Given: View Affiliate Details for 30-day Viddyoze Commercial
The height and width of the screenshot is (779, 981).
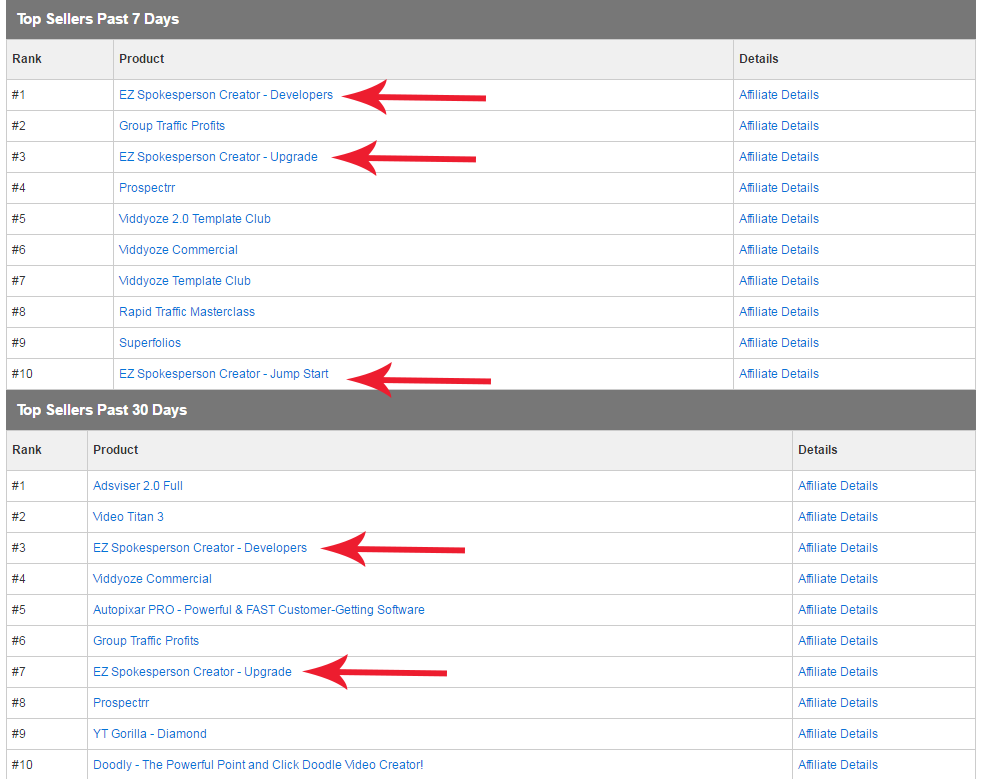Looking at the screenshot, I should [x=838, y=579].
